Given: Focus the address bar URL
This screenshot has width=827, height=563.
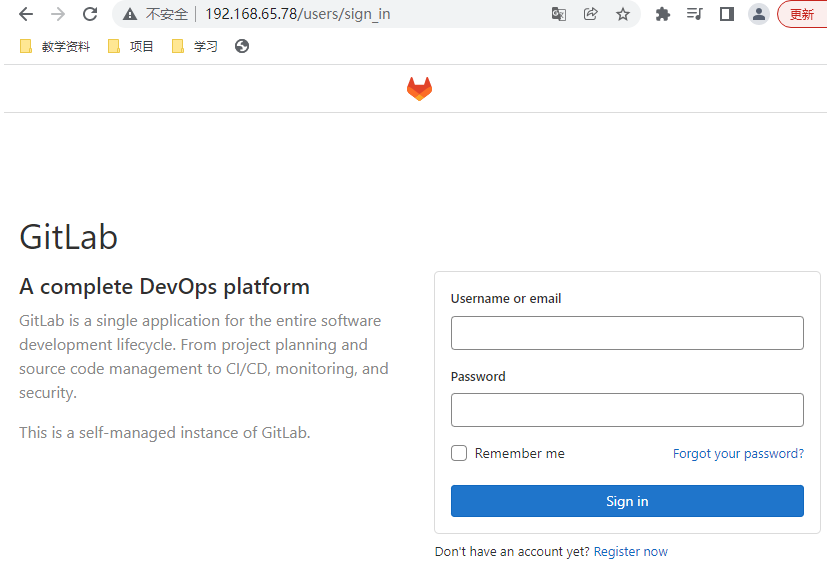Looking at the screenshot, I should click(297, 14).
